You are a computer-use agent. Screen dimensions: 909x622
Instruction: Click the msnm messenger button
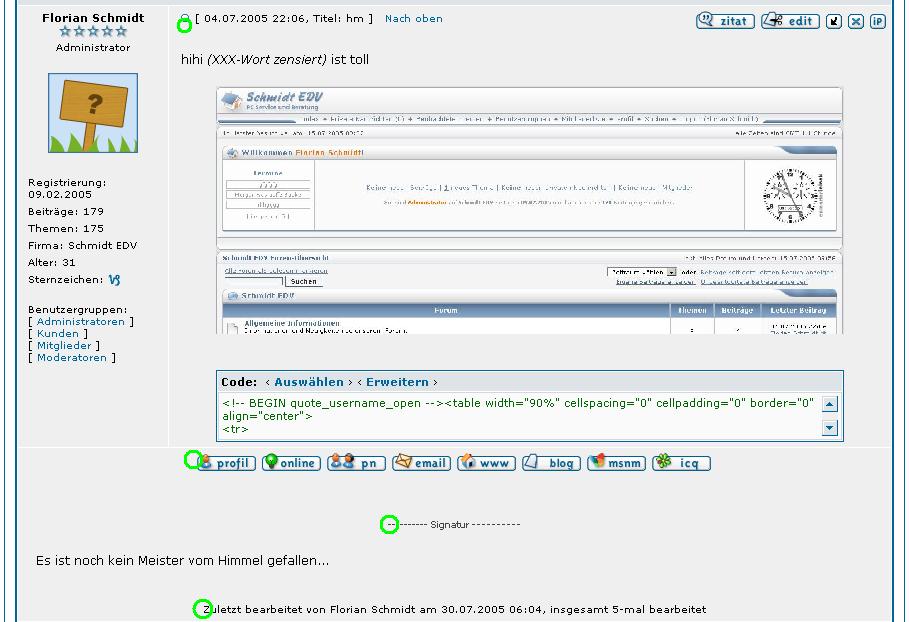(x=616, y=463)
